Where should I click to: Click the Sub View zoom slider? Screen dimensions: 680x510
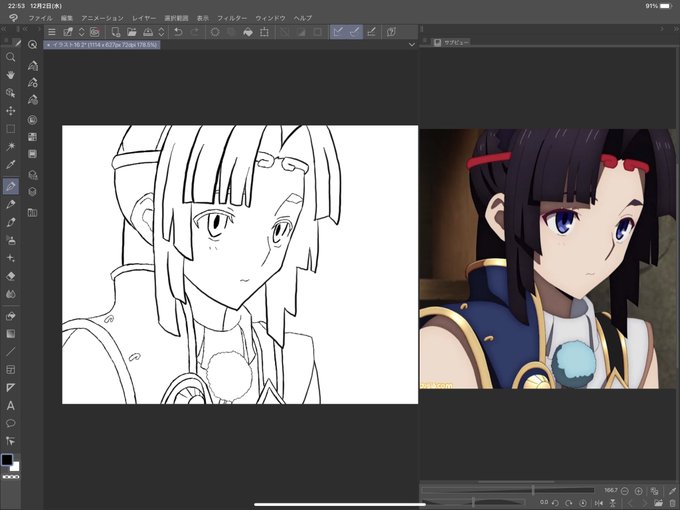508,490
